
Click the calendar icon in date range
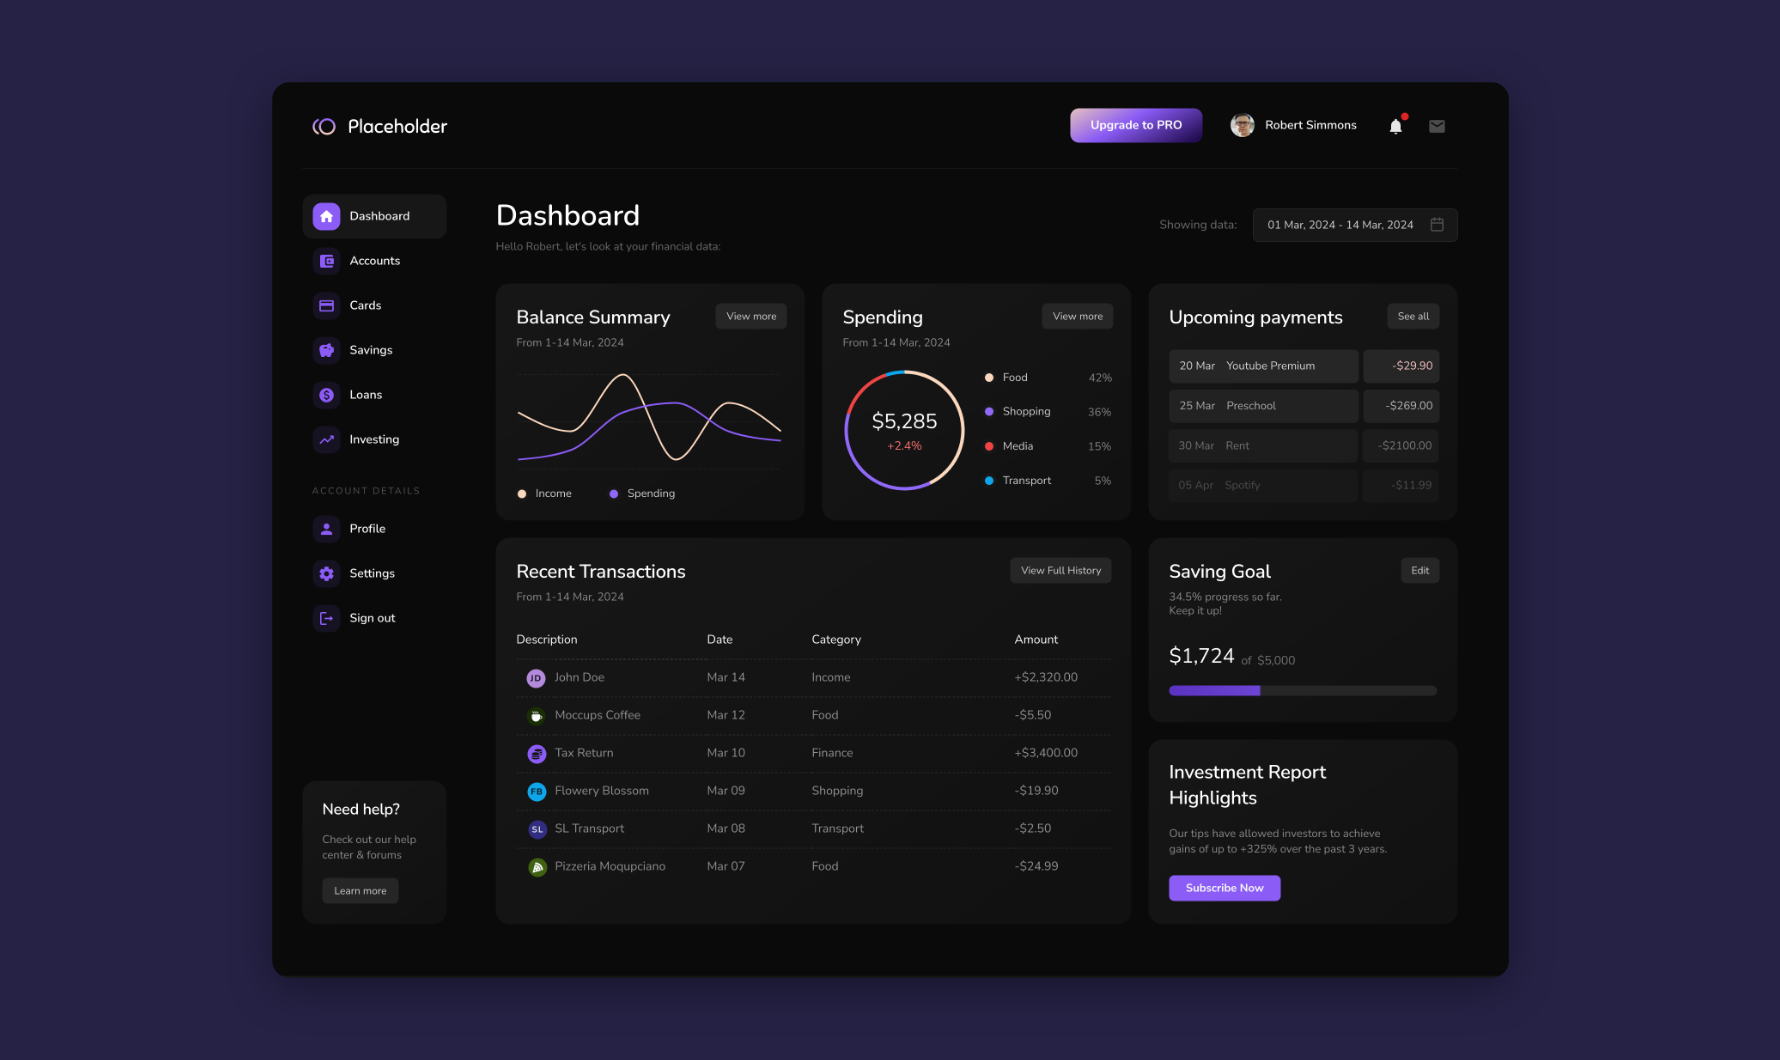[1437, 225]
